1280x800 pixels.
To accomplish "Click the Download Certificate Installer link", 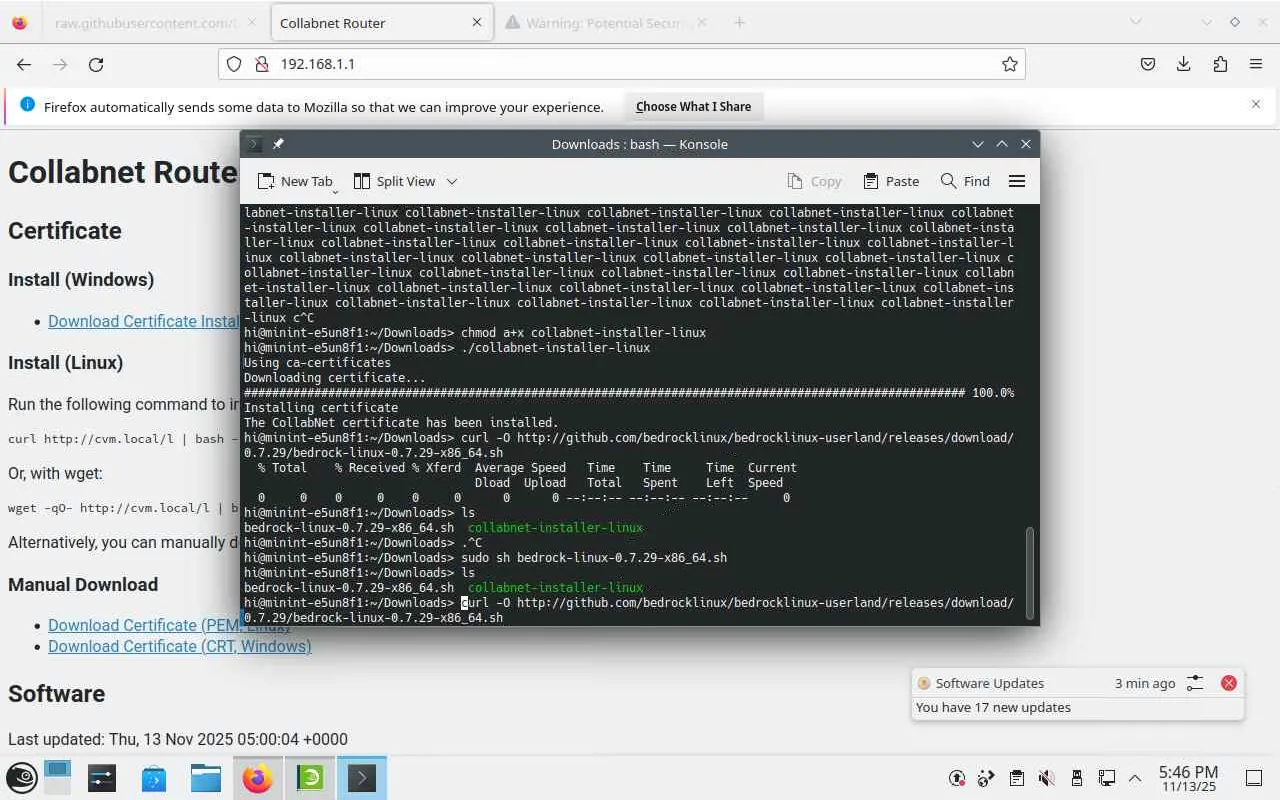I will 143,321.
